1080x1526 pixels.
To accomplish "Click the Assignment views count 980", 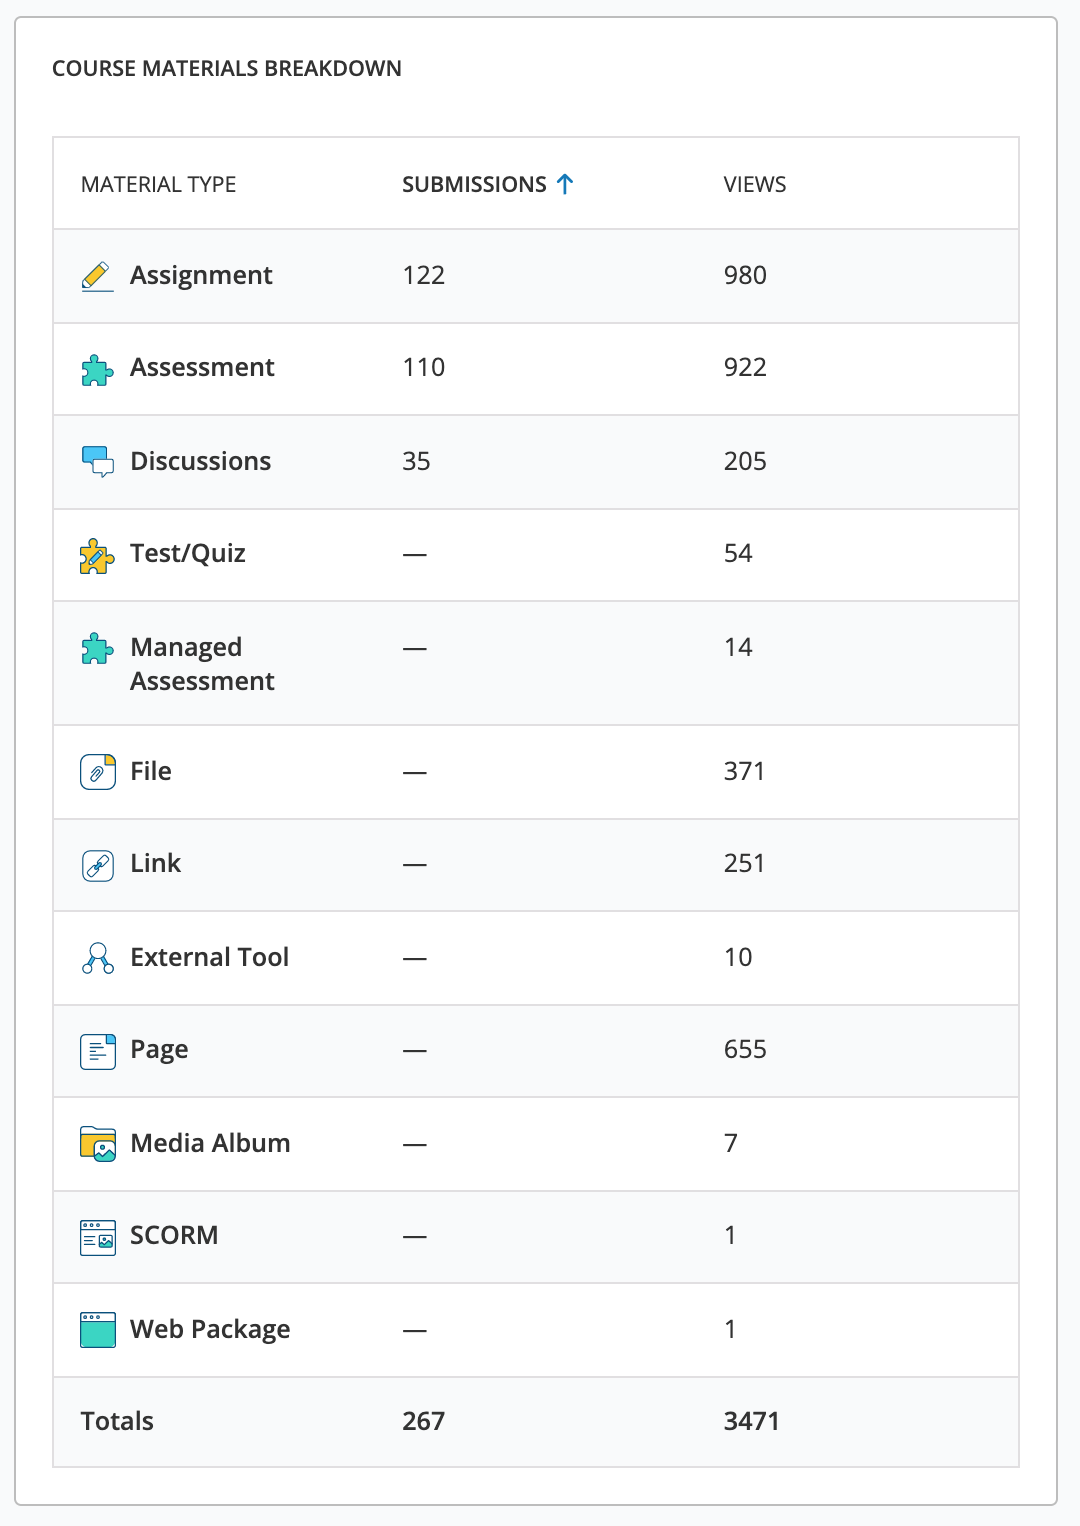I will tap(745, 276).
